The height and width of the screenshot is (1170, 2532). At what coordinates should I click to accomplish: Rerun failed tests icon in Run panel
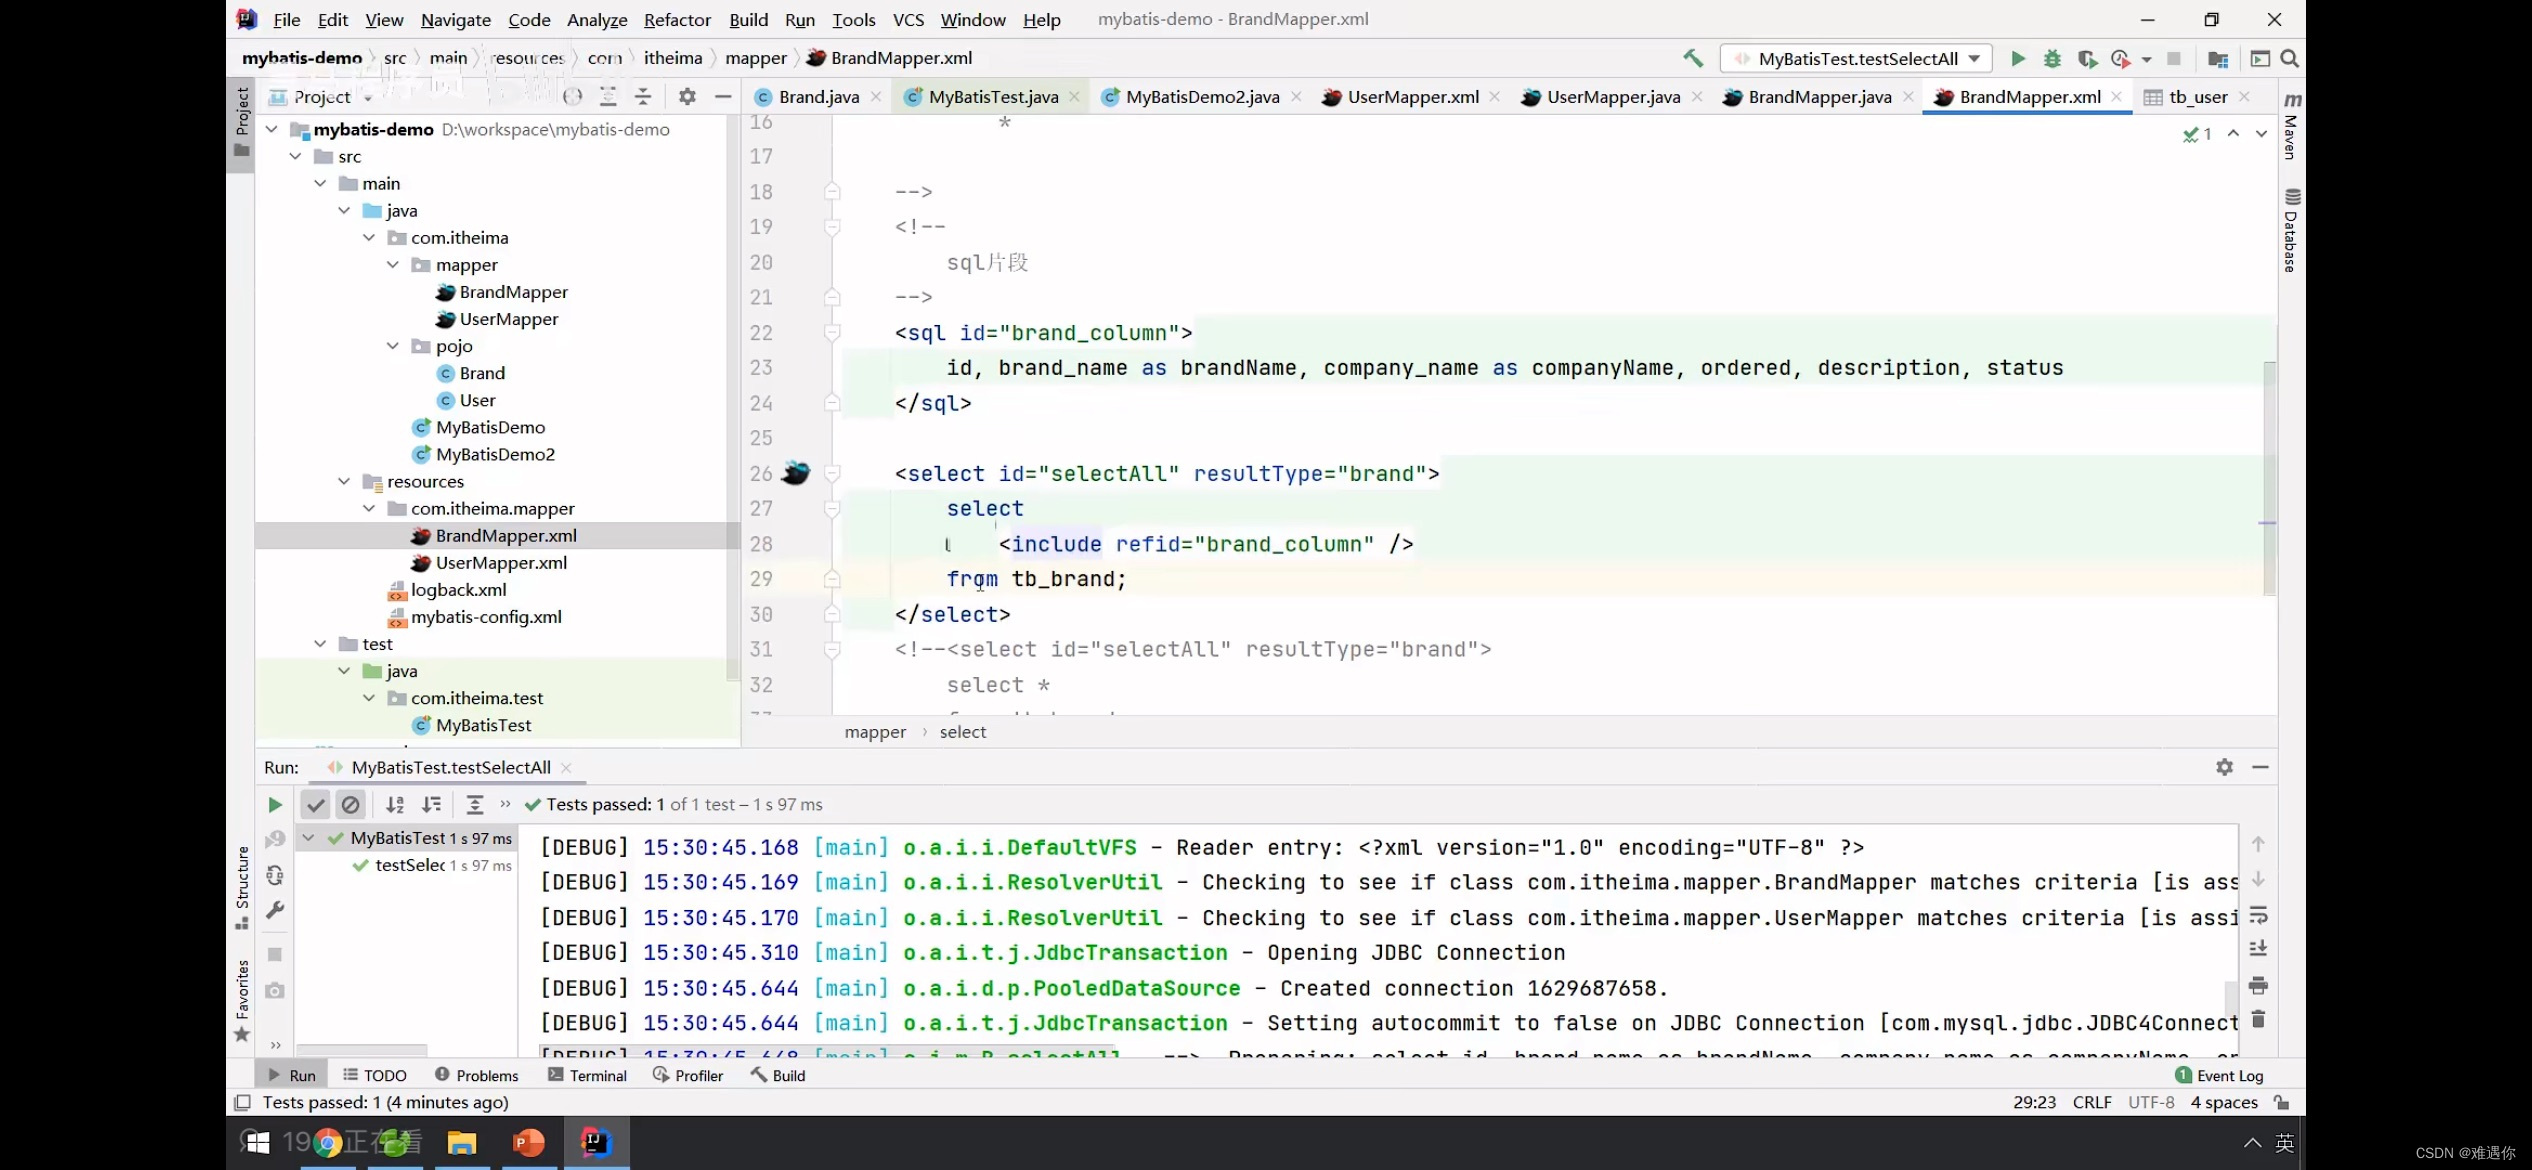275,839
